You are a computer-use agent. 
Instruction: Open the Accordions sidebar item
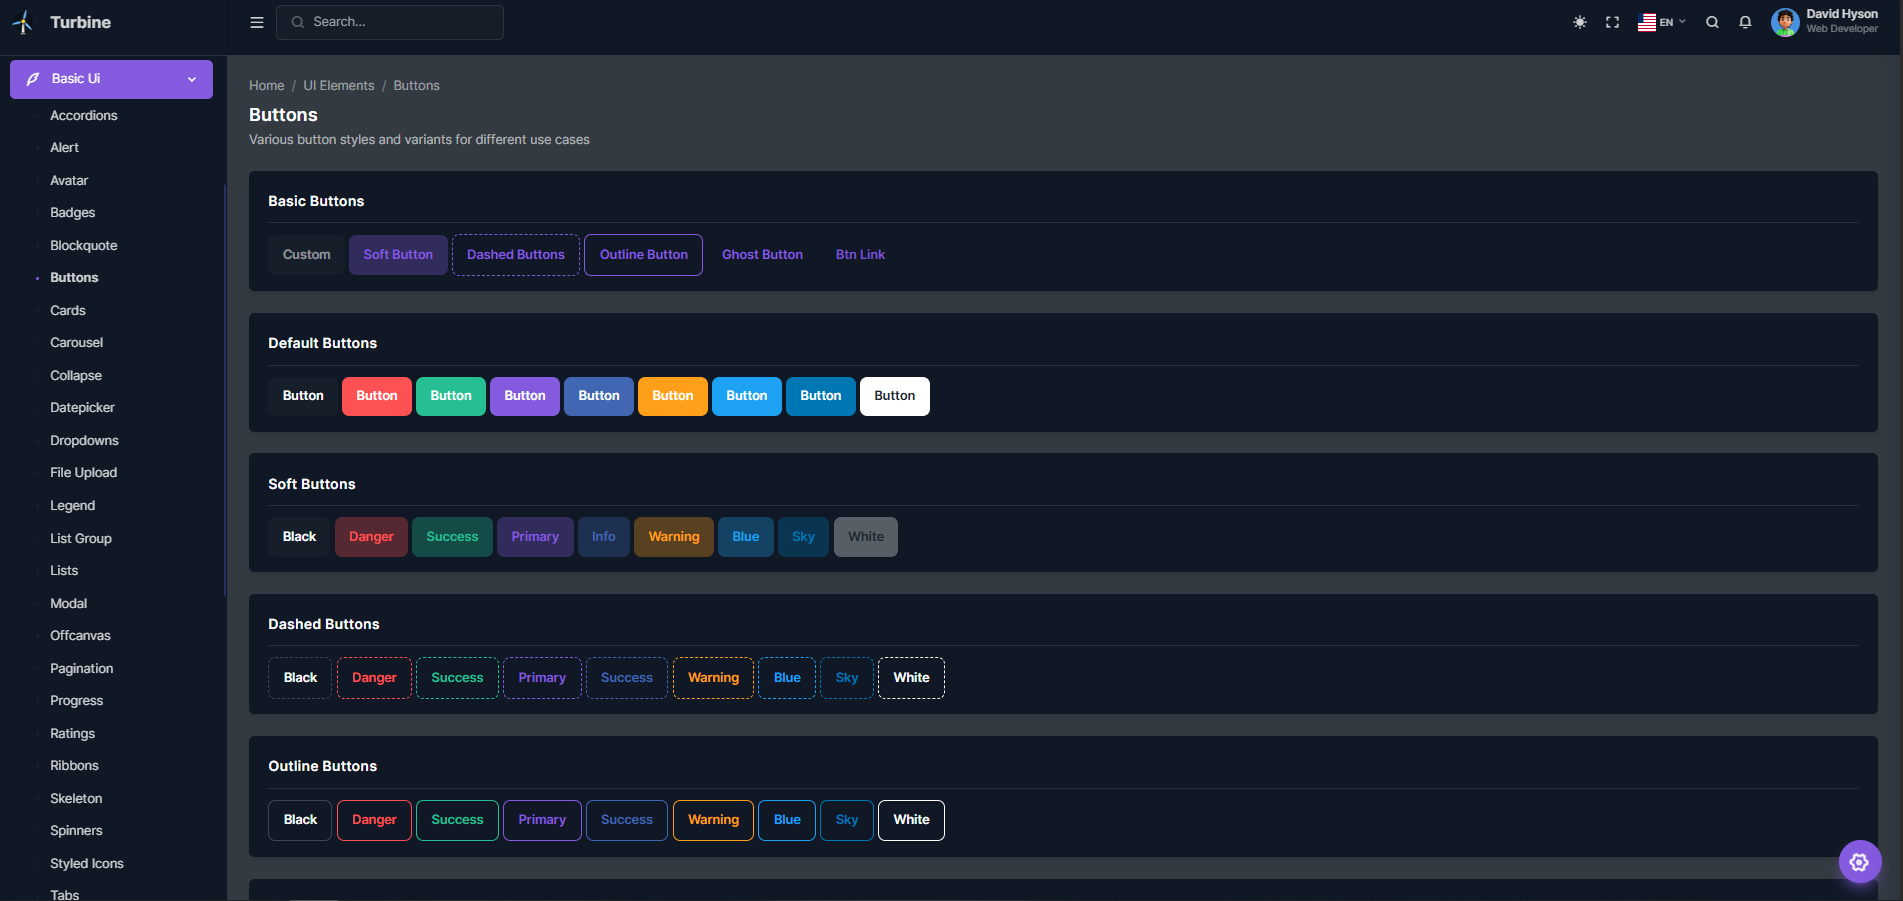[x=83, y=115]
